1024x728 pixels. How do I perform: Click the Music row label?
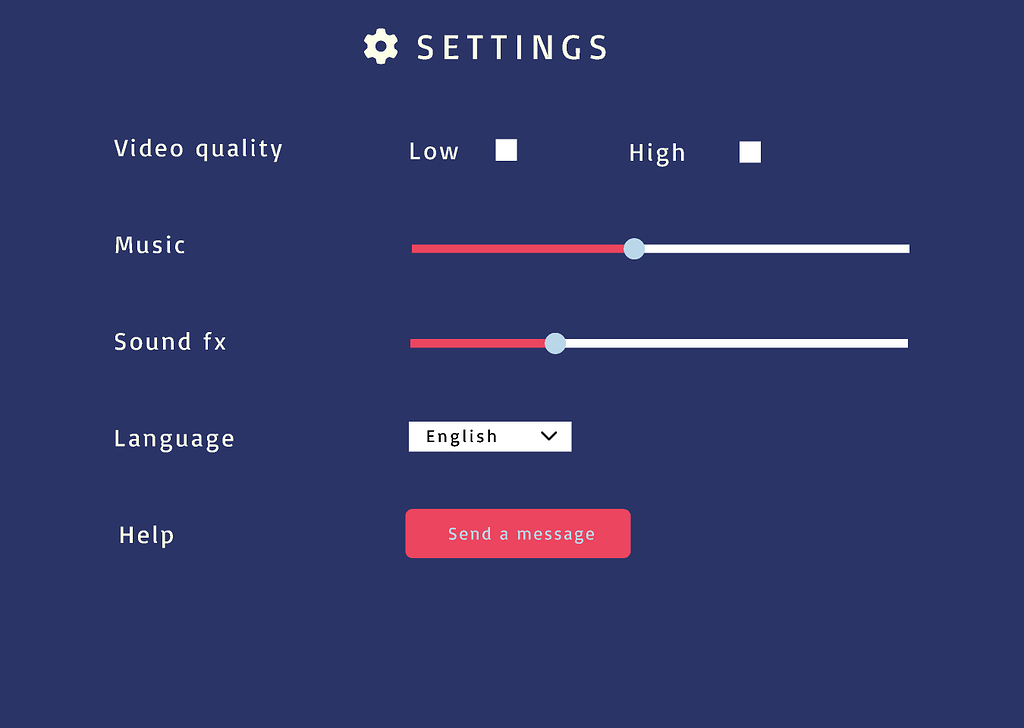point(149,245)
